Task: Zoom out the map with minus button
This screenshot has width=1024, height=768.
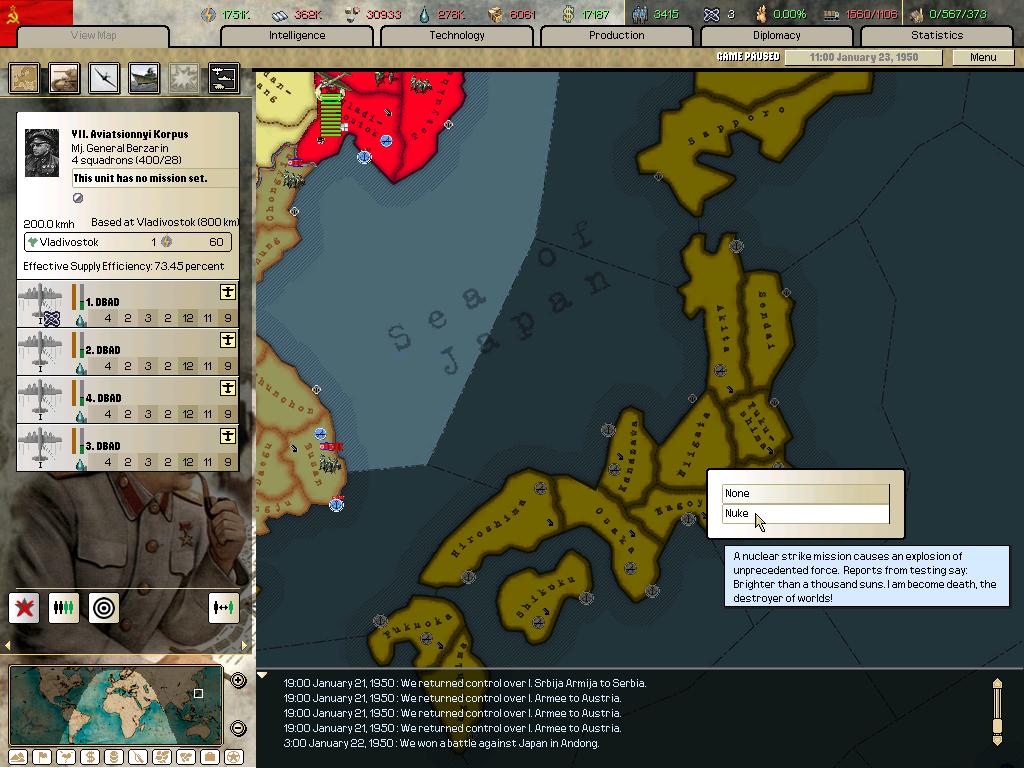Action: click(x=238, y=728)
